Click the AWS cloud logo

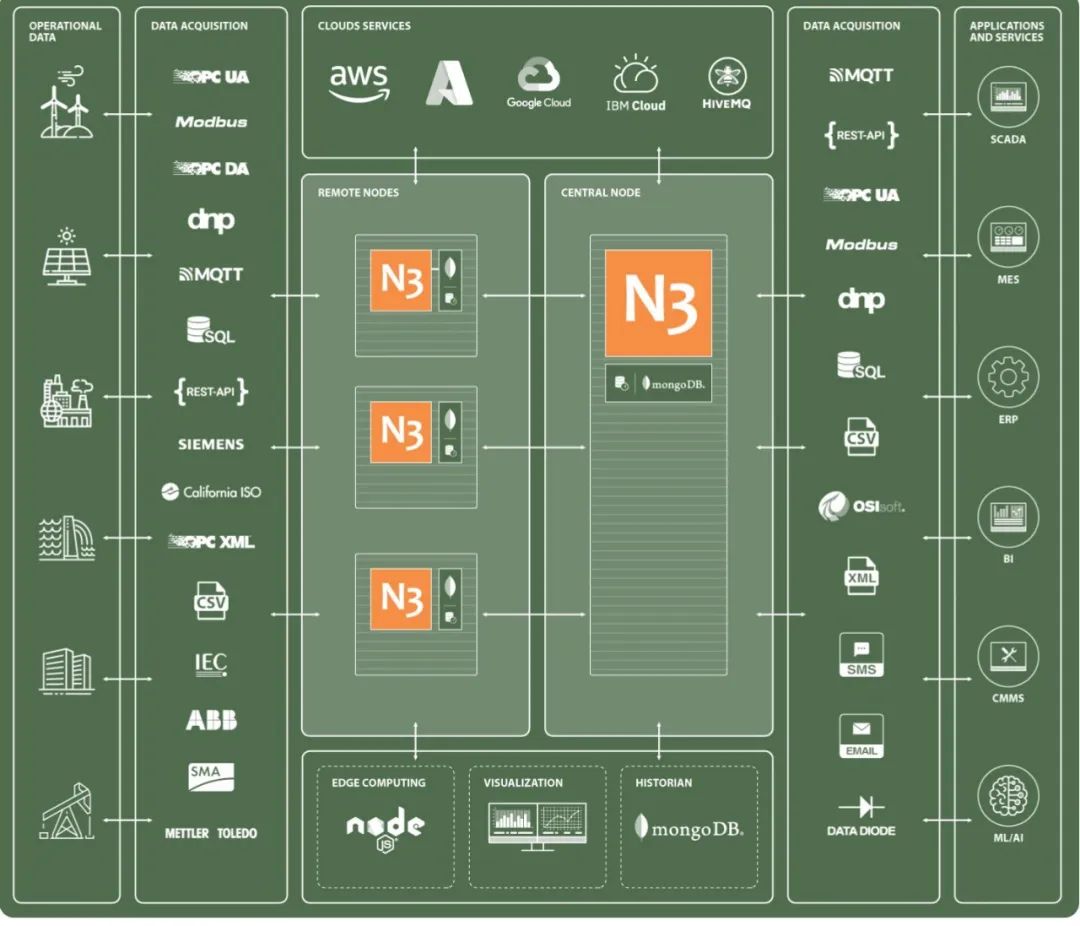coord(359,83)
